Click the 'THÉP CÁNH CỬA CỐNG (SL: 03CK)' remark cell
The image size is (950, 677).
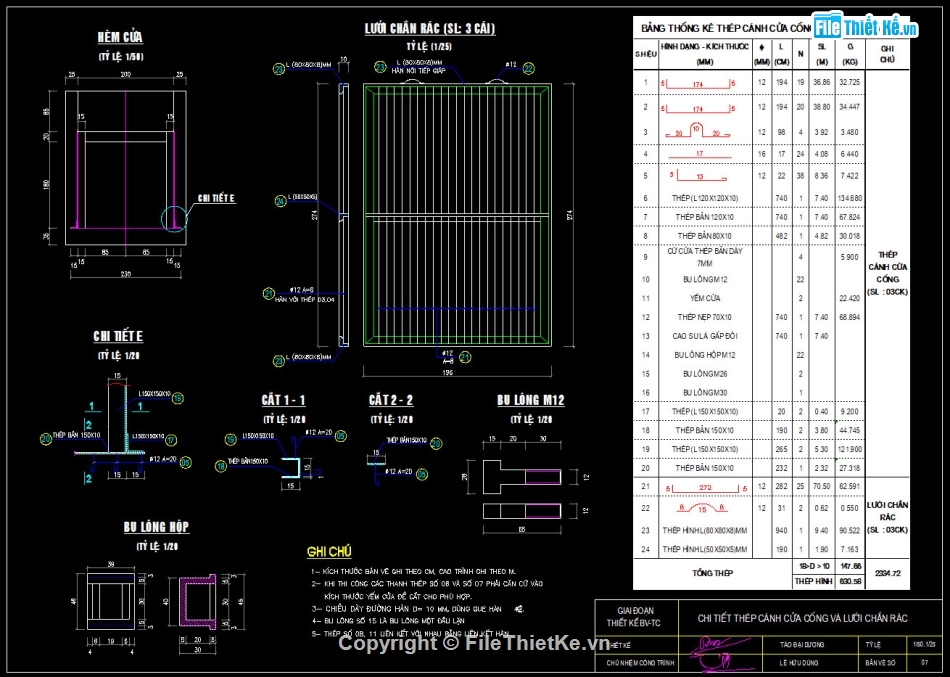coord(888,273)
